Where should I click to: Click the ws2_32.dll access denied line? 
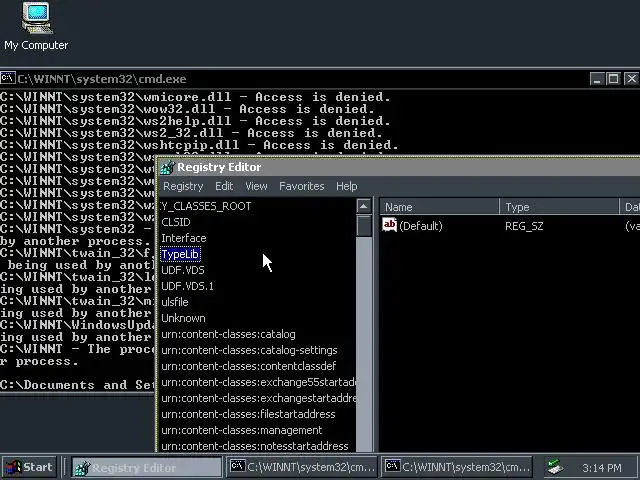[191, 133]
